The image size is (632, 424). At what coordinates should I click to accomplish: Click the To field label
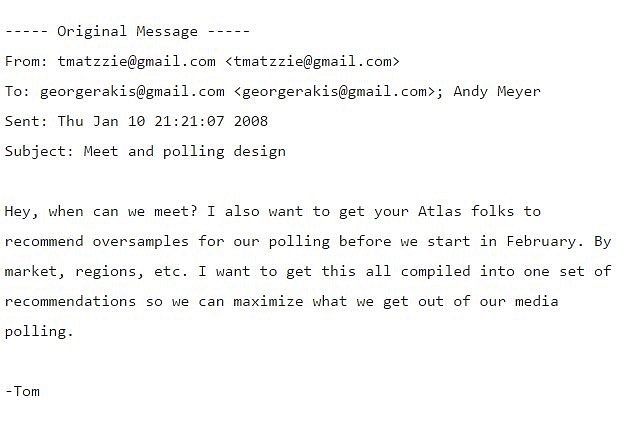pos(17,91)
